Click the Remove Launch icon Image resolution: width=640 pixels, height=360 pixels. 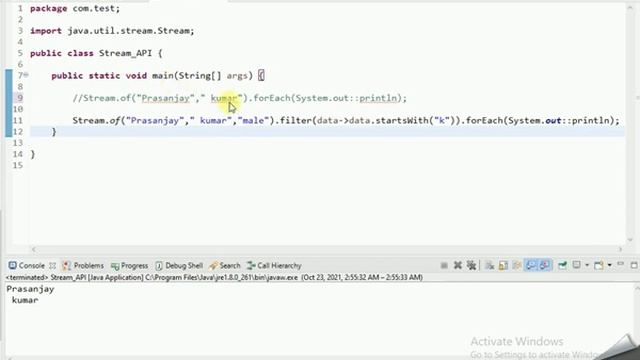[458, 266]
